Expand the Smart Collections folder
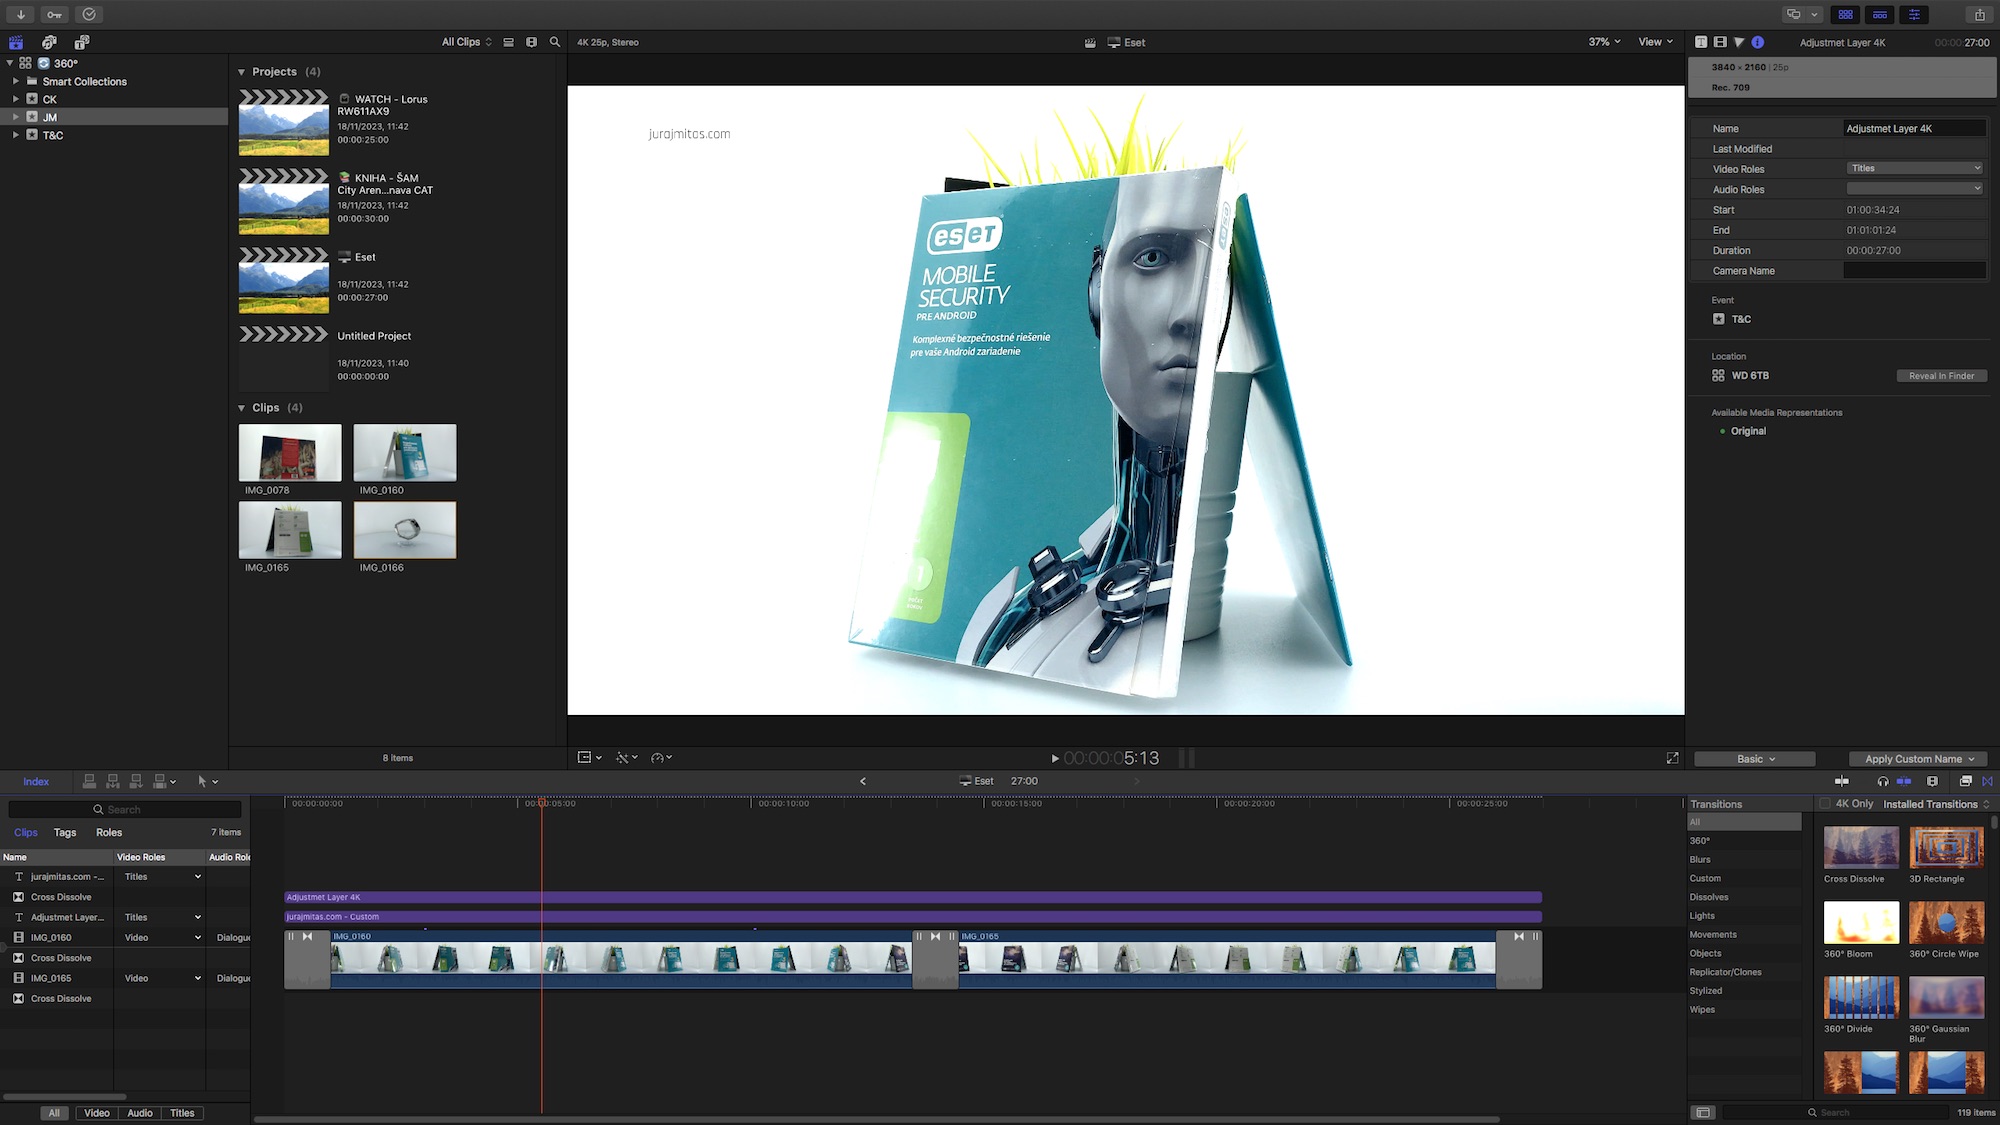 (x=15, y=81)
